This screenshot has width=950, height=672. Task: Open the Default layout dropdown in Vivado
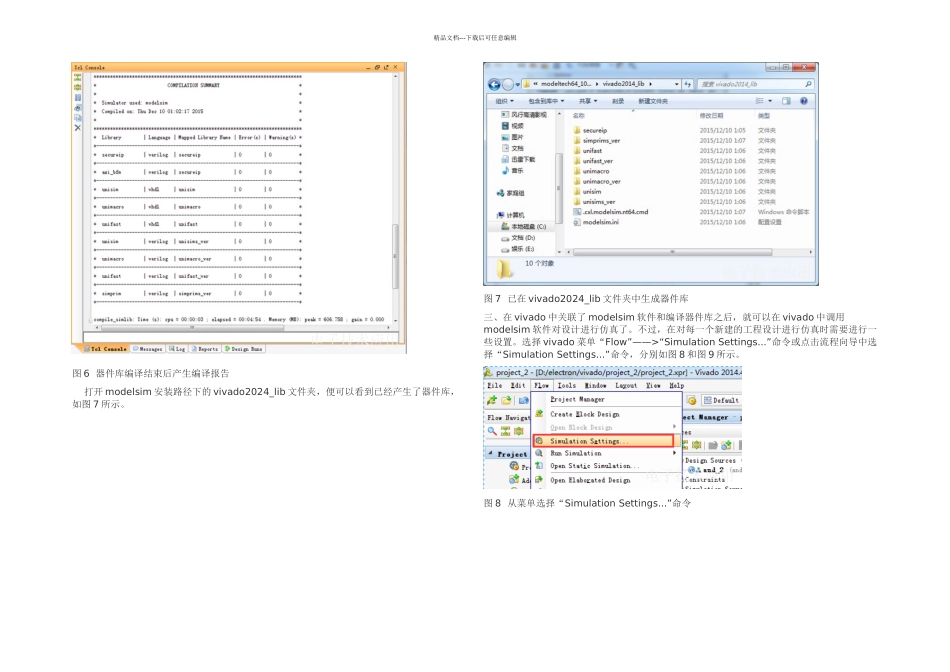(721, 401)
